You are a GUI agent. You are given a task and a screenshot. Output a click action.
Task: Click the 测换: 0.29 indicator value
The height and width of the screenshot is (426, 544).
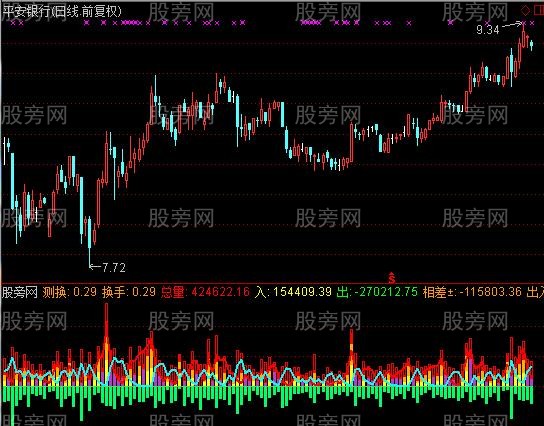[69, 292]
